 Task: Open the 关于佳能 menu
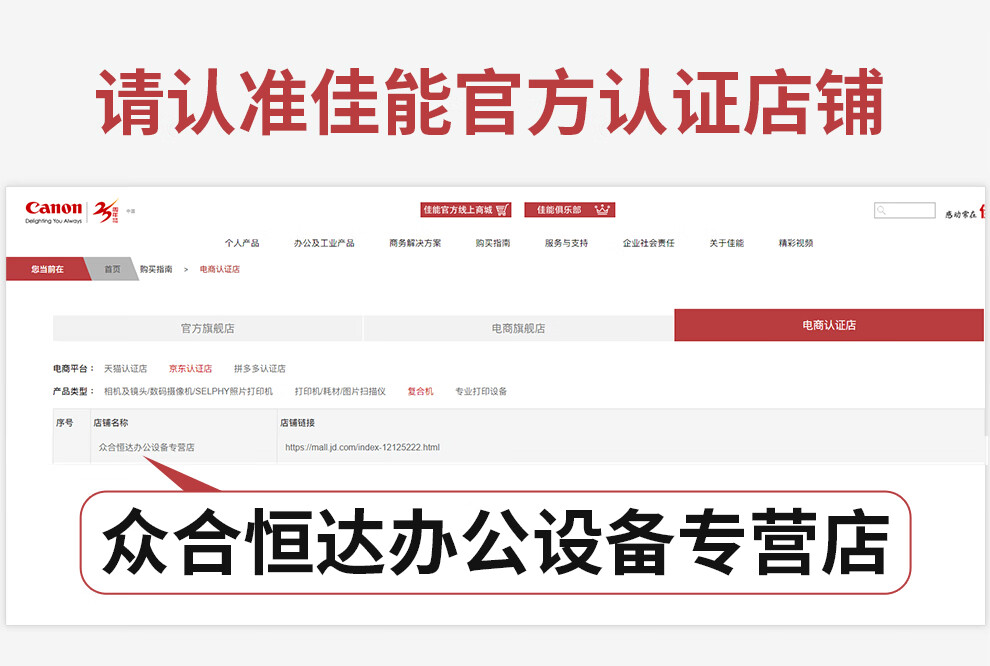[726, 243]
